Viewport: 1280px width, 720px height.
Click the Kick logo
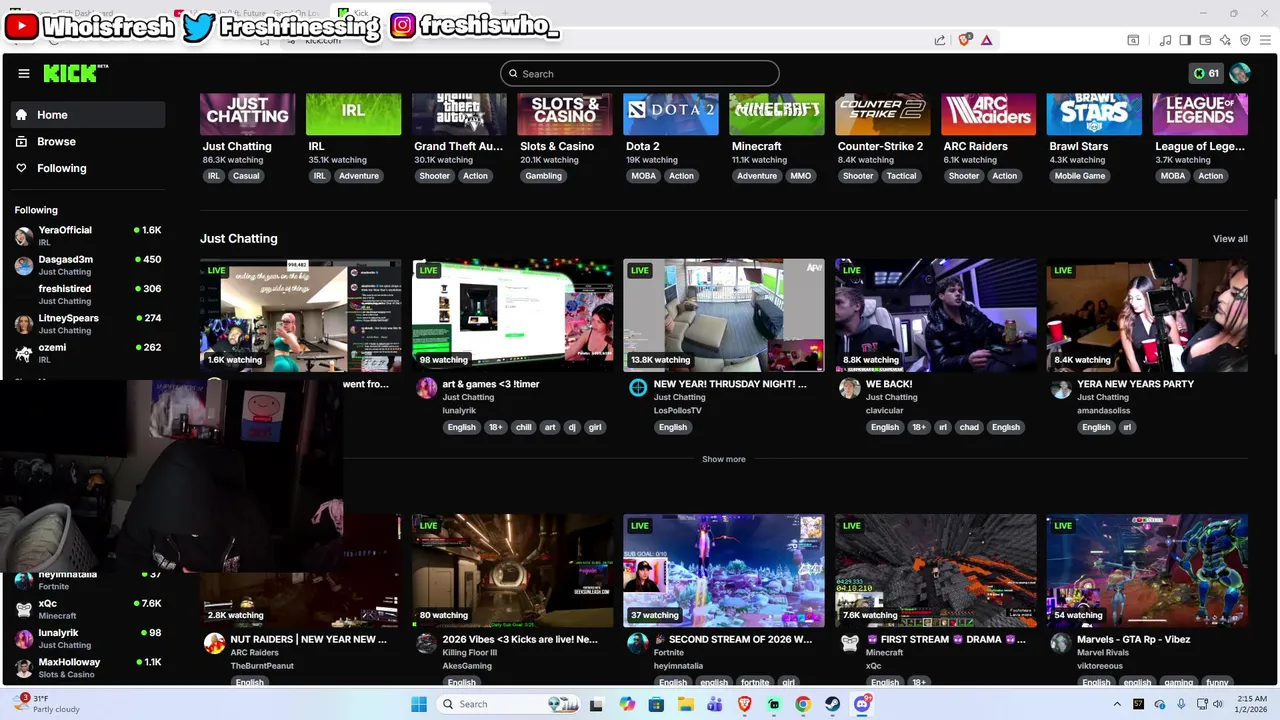75,73
